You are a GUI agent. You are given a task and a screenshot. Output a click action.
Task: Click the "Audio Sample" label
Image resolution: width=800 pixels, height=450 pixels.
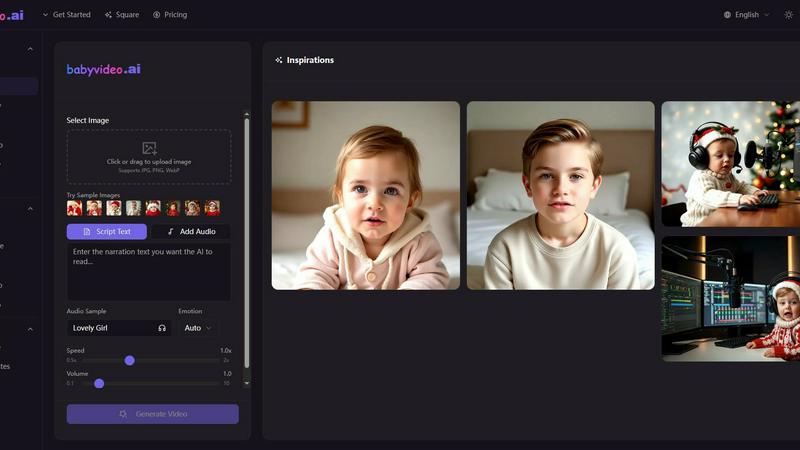tap(86, 311)
